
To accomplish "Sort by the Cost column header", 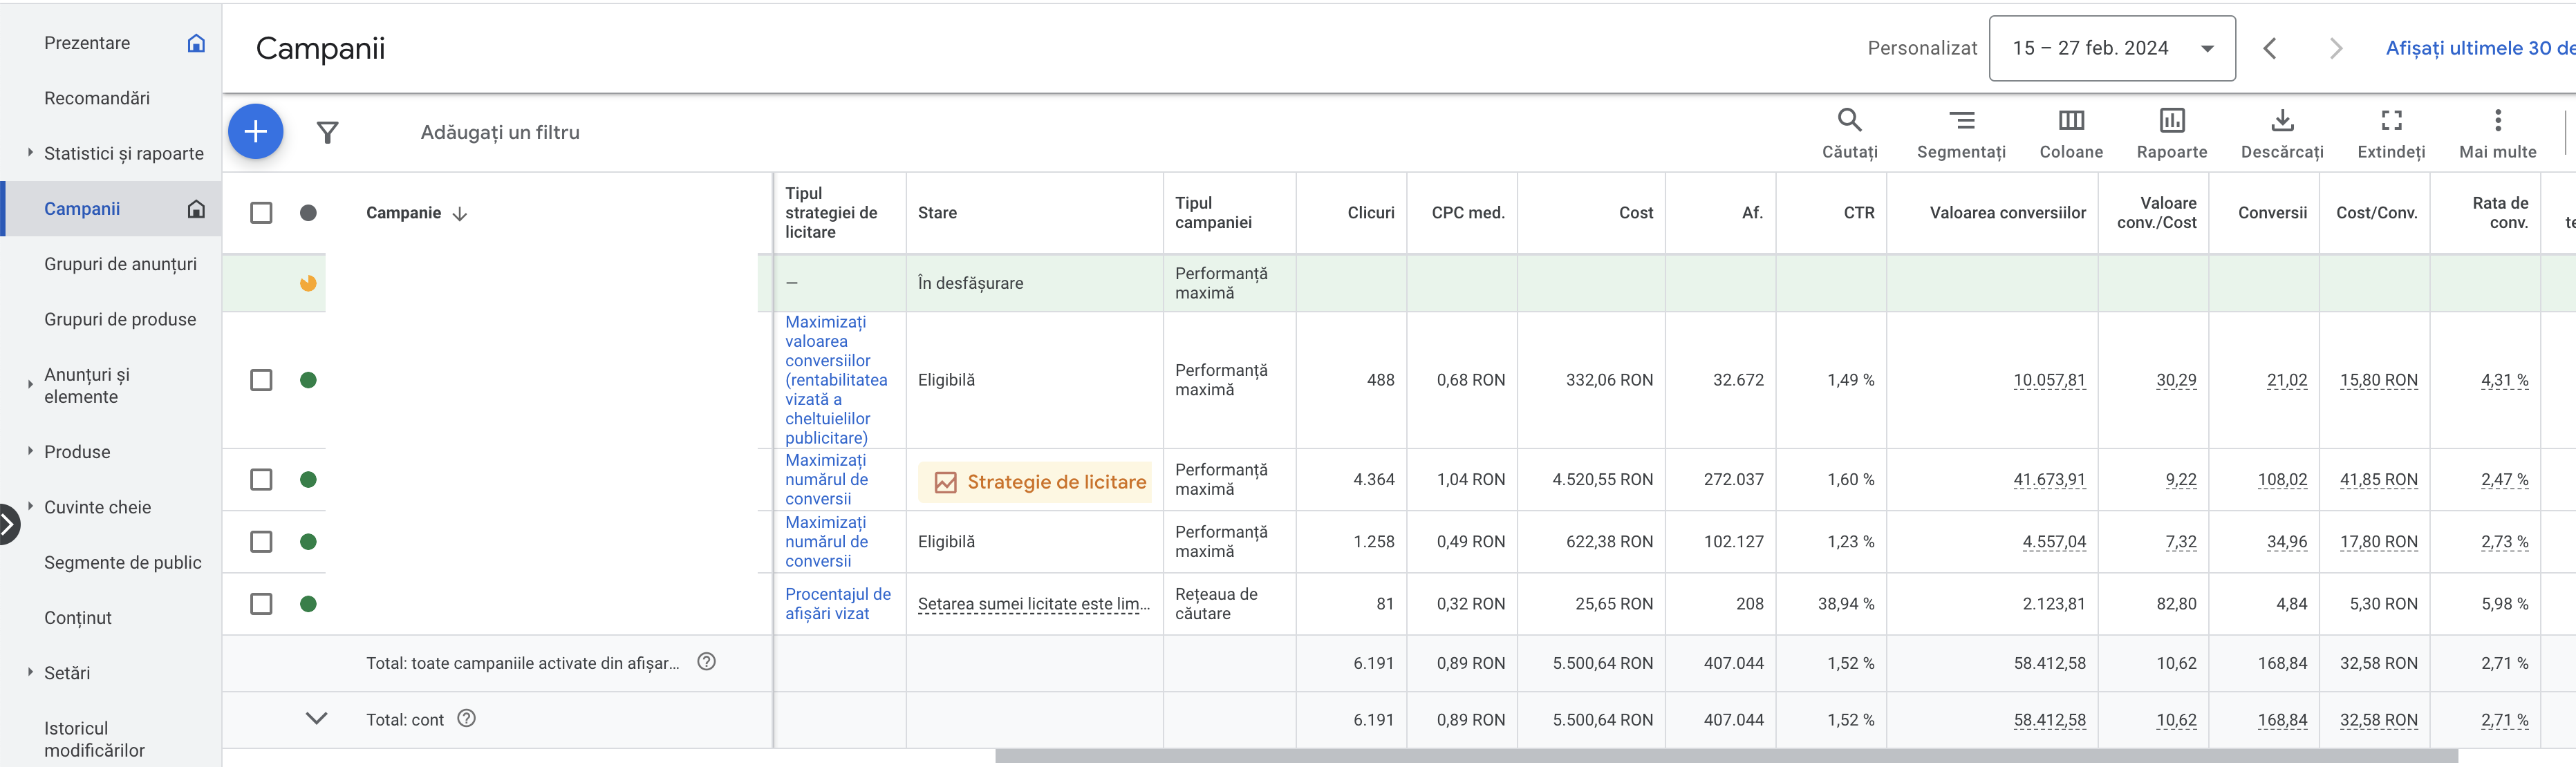I will 1636,213.
